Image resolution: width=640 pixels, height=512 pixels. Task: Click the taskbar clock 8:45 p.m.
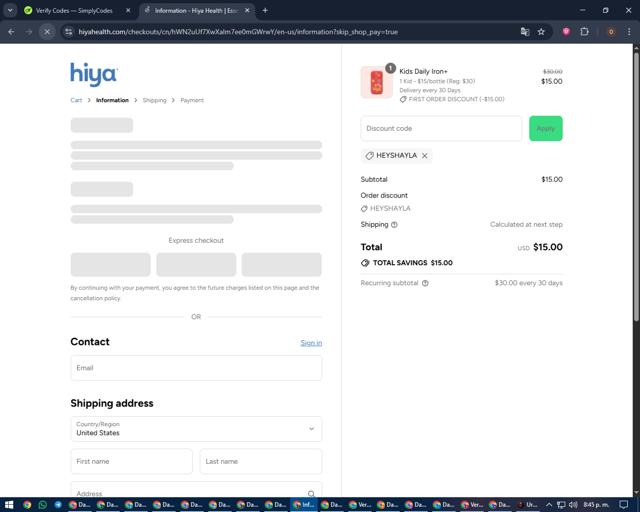[x=596, y=505]
